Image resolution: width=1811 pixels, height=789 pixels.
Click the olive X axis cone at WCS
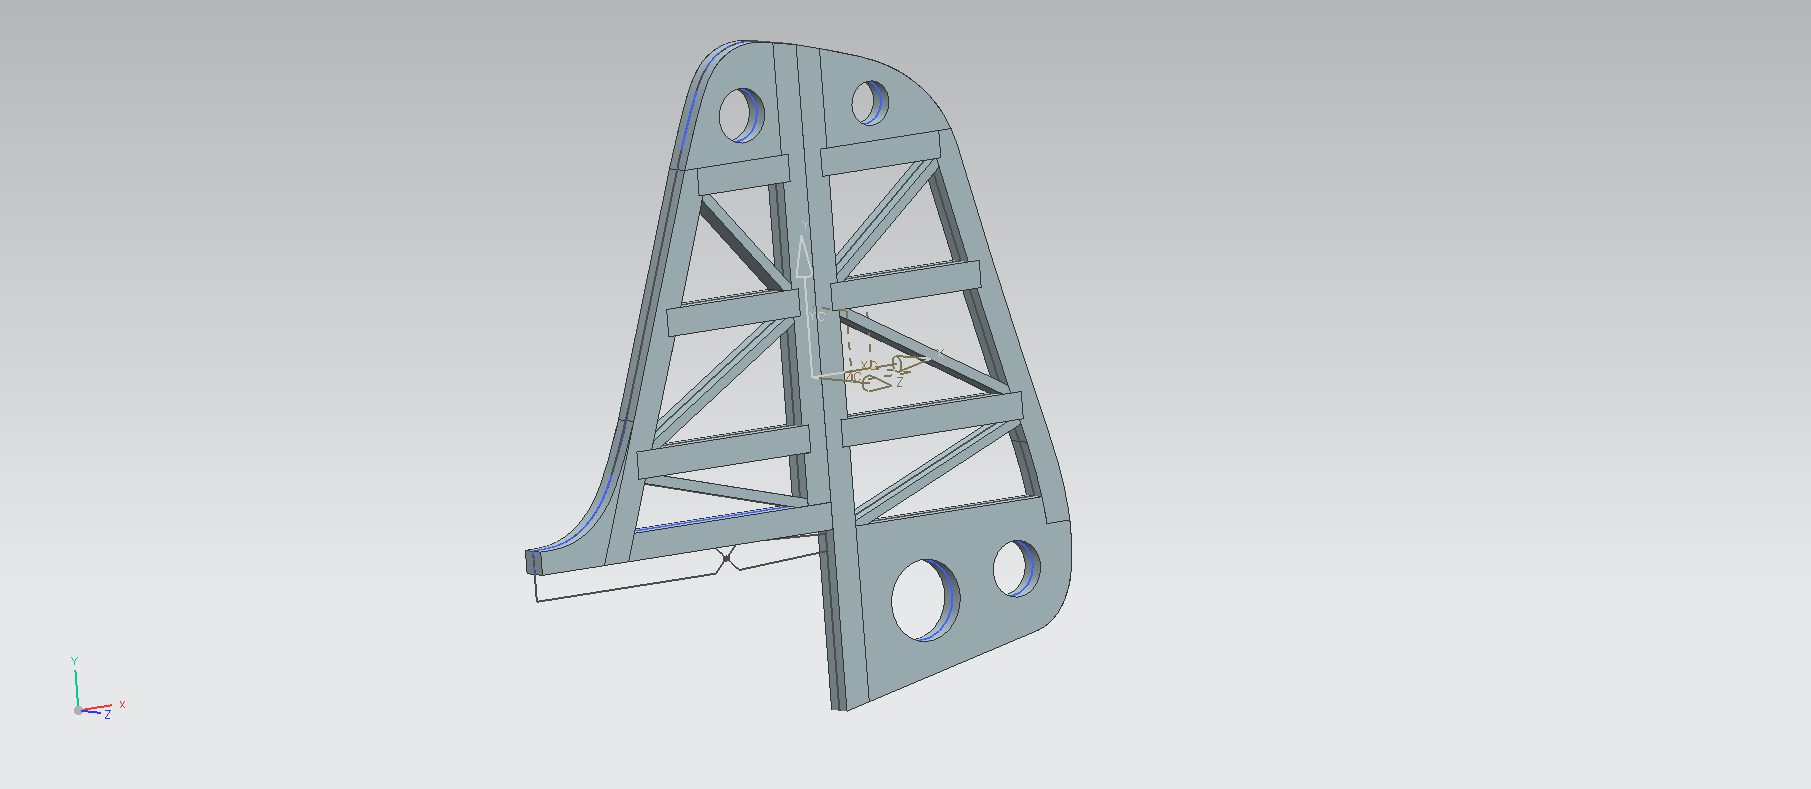coord(908,362)
